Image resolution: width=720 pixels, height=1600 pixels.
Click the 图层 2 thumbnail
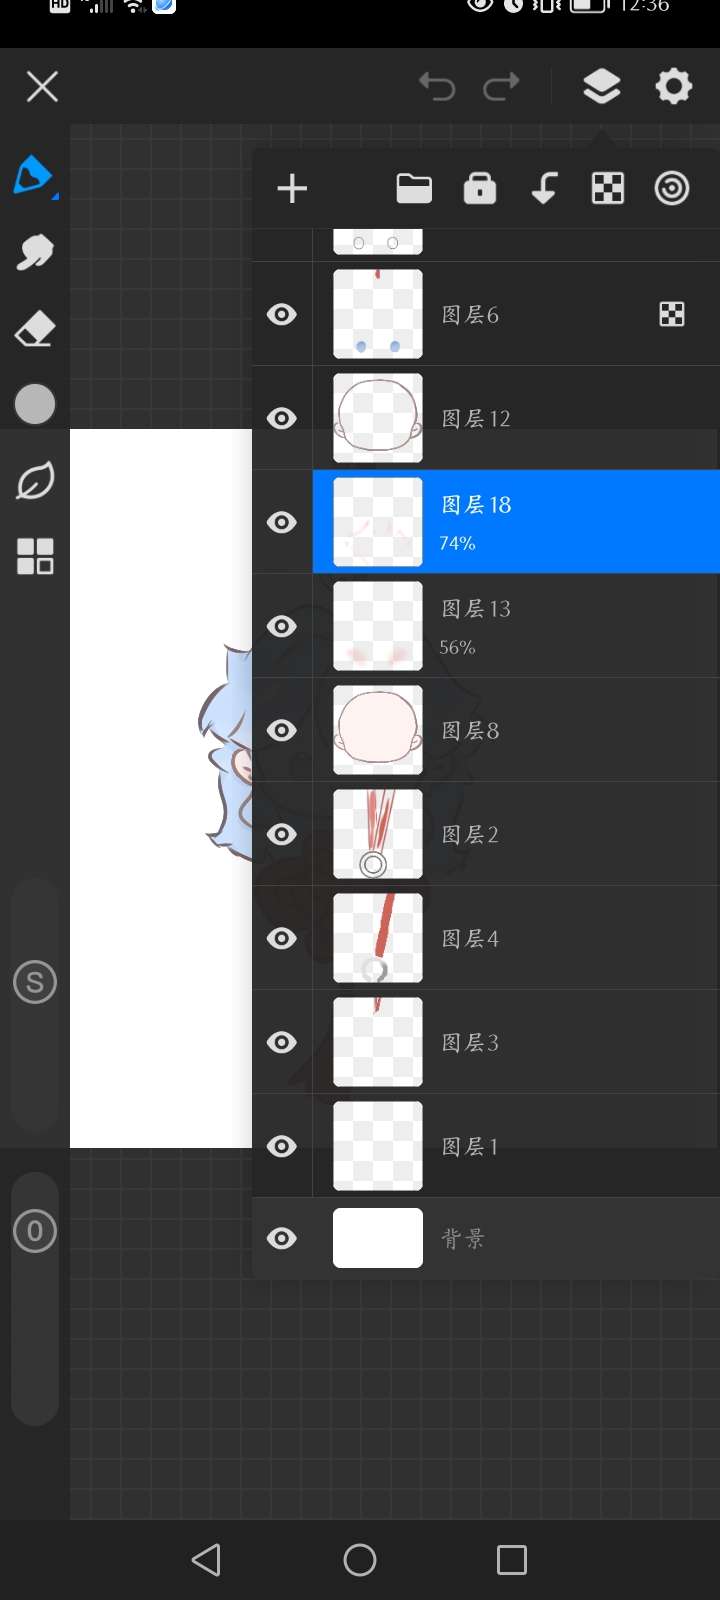coord(378,835)
